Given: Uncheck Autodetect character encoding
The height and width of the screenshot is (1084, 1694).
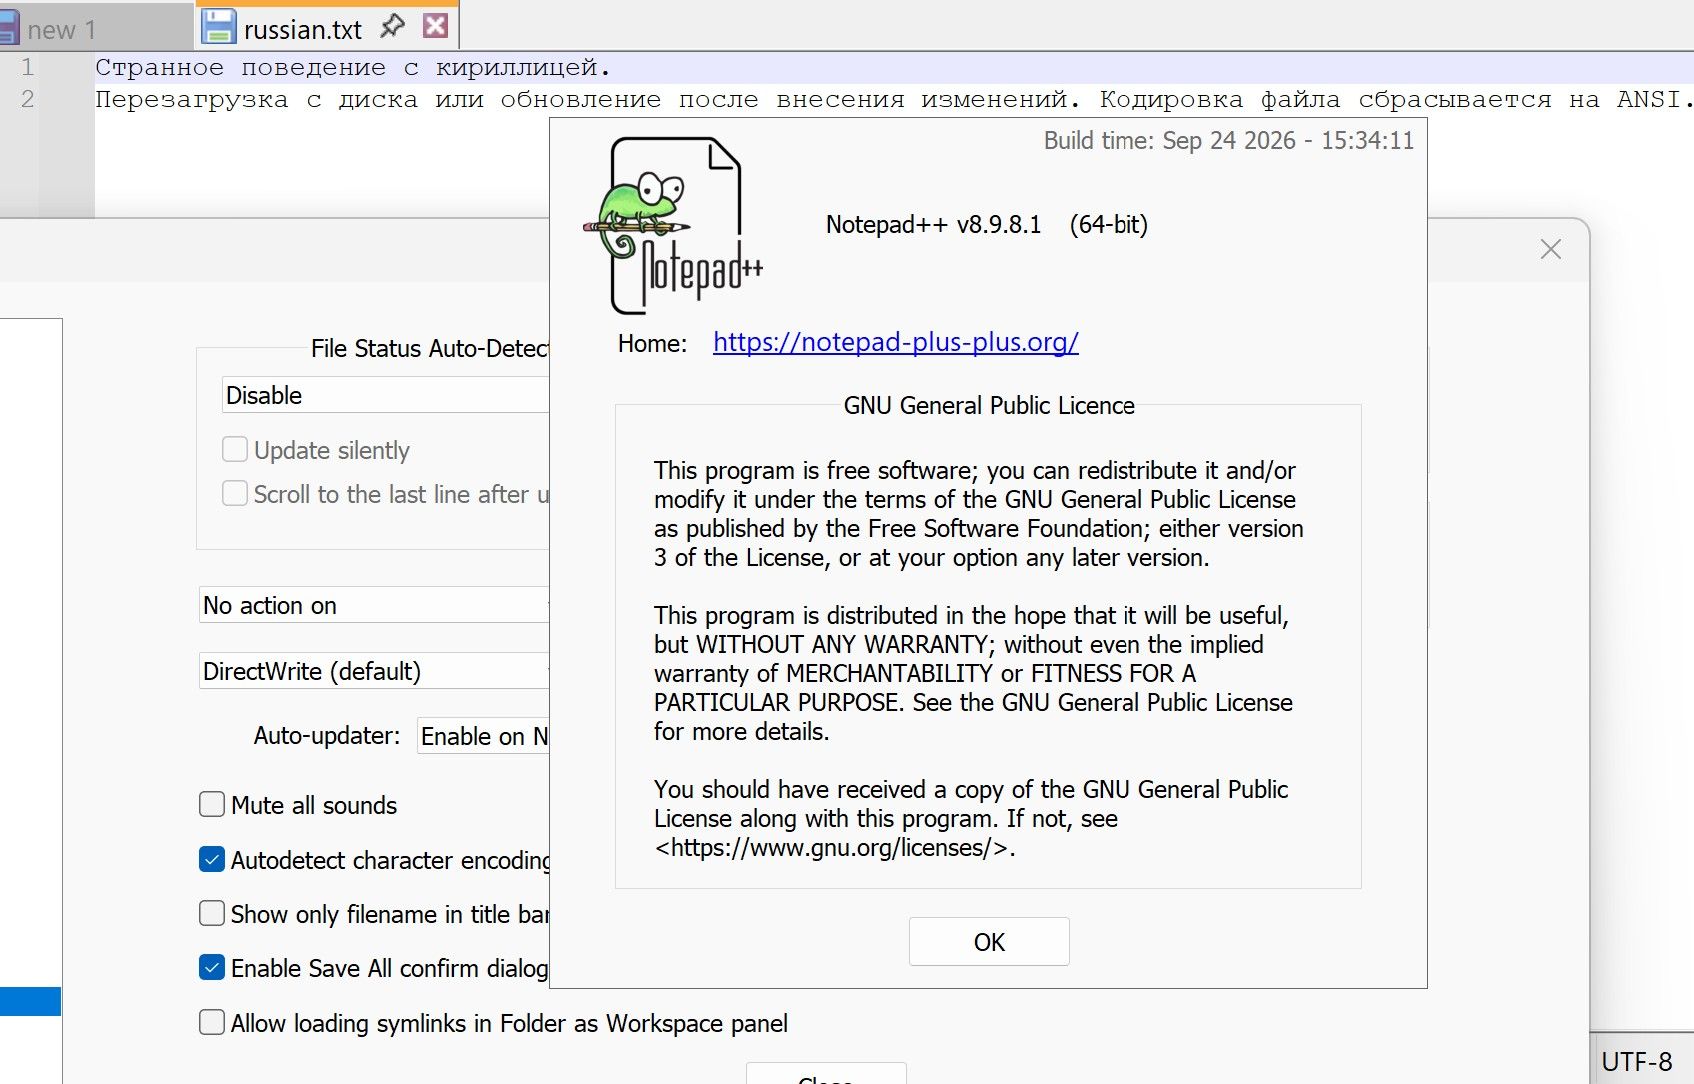Looking at the screenshot, I should [x=212, y=860].
